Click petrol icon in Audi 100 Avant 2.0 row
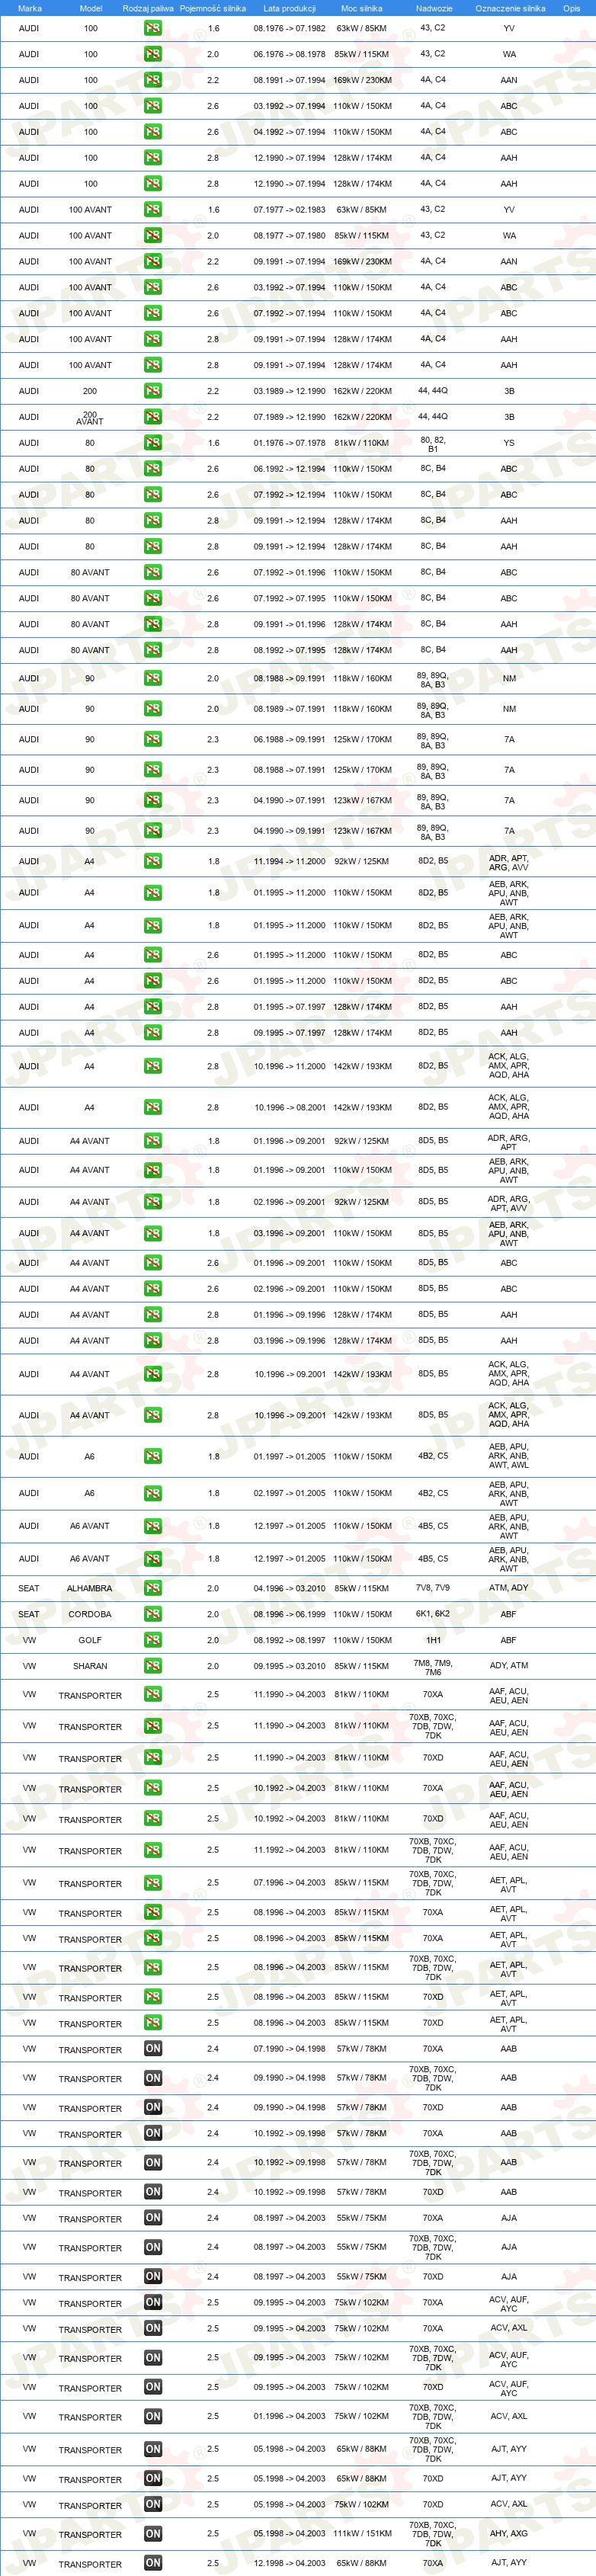 tap(153, 236)
